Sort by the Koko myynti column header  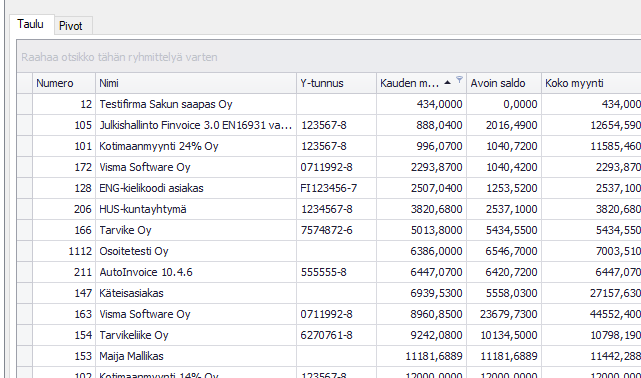click(x=591, y=83)
